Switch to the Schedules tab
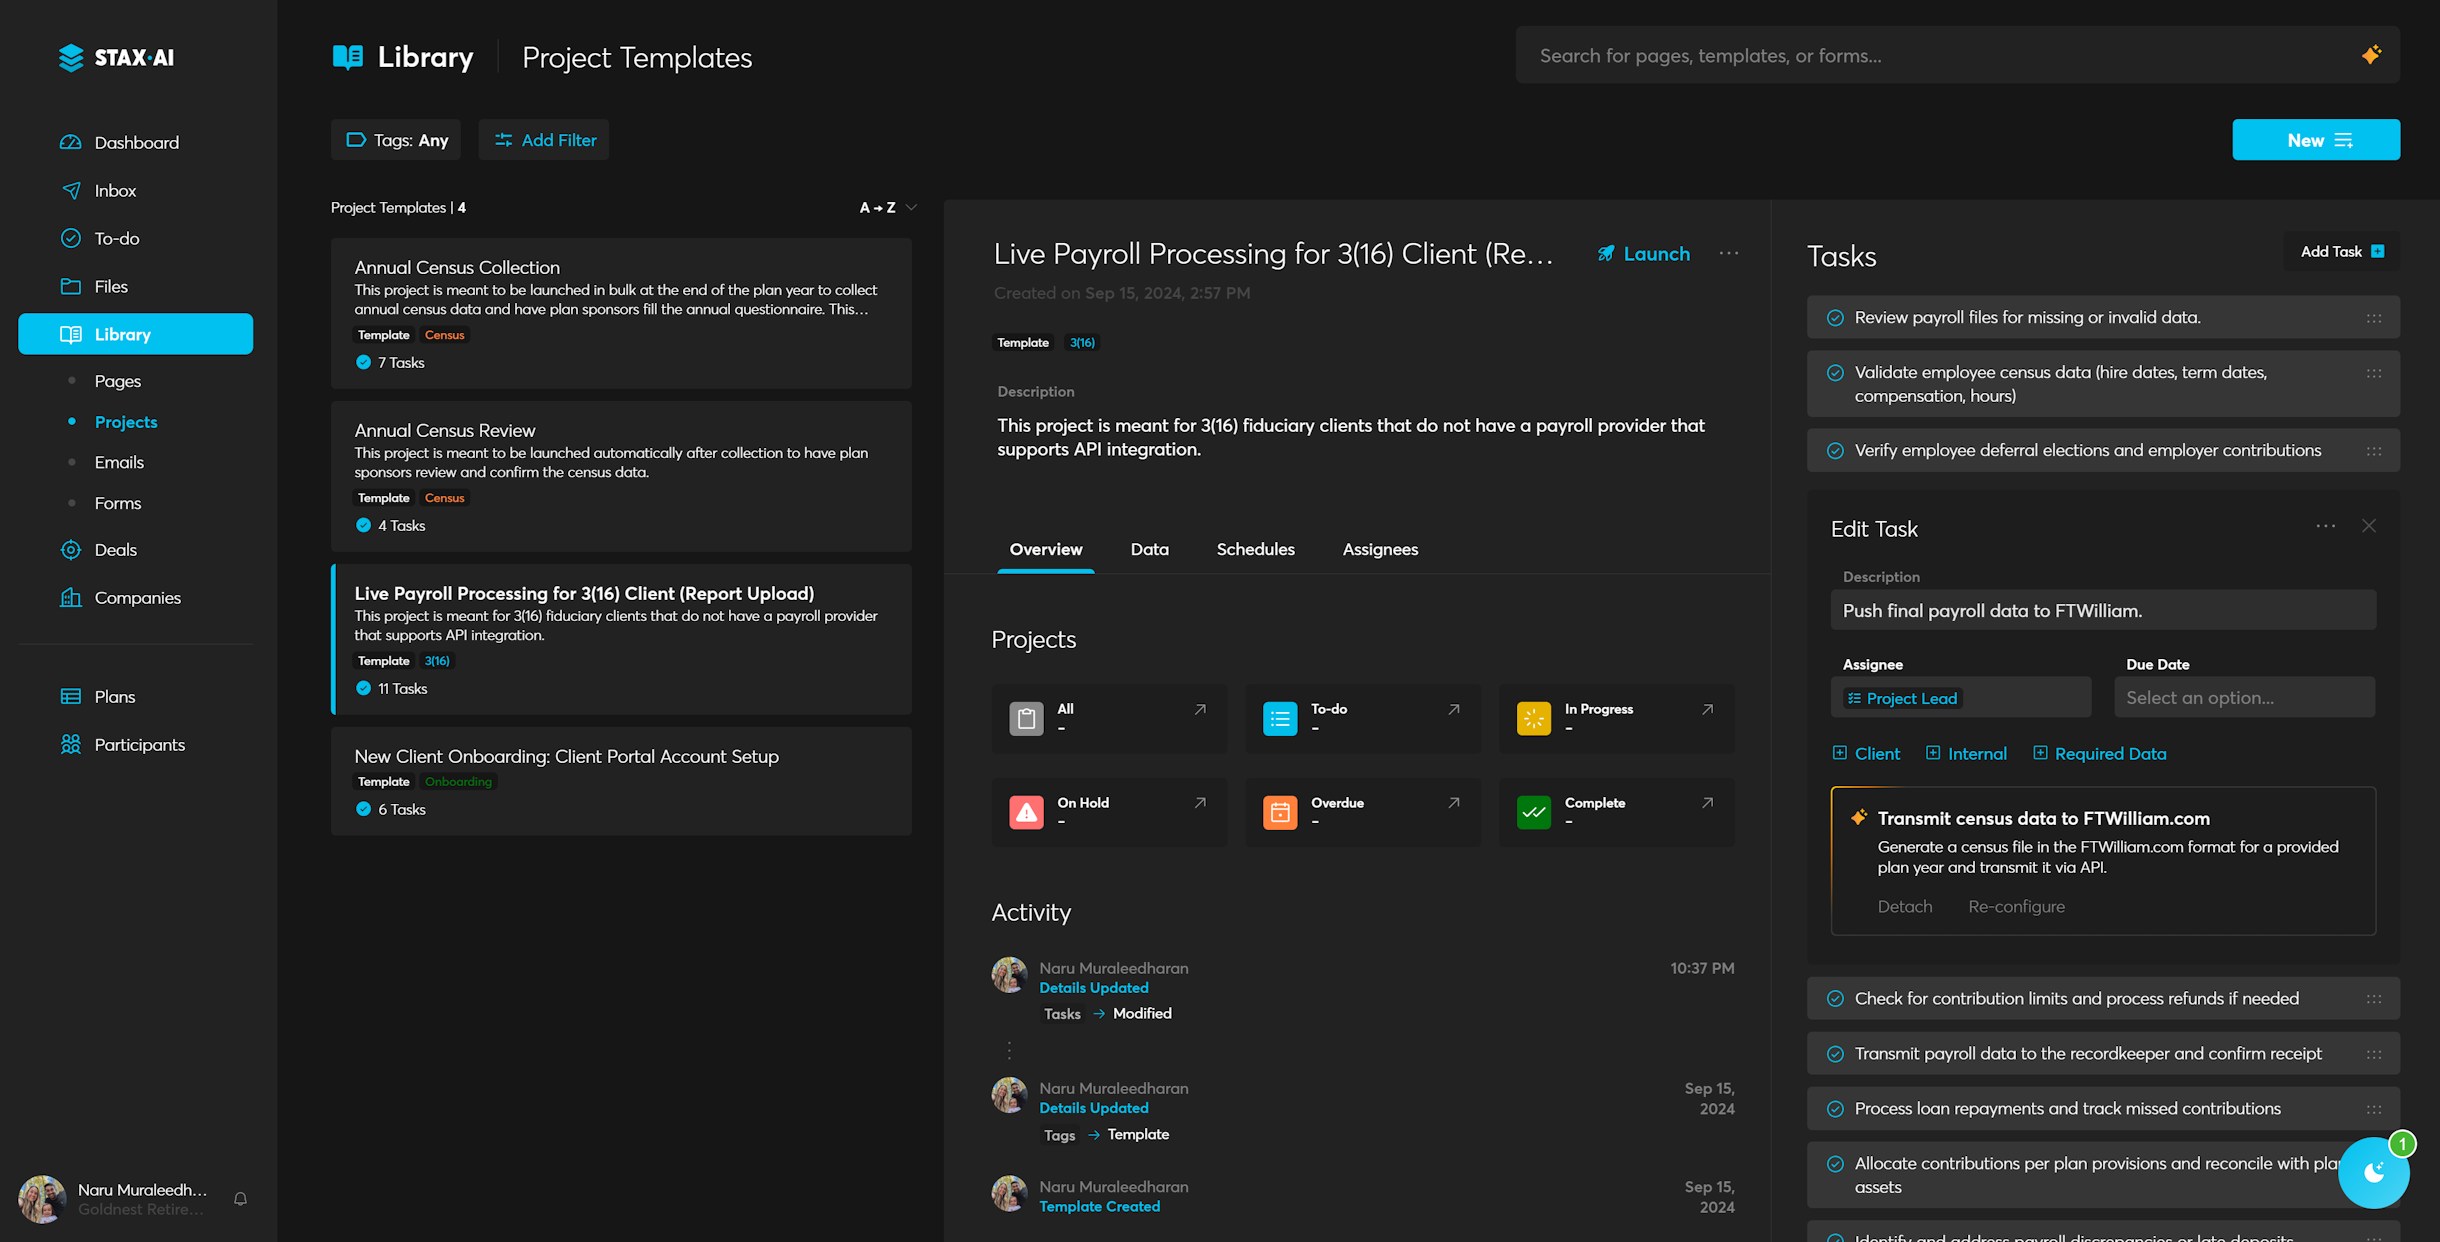 (1255, 549)
